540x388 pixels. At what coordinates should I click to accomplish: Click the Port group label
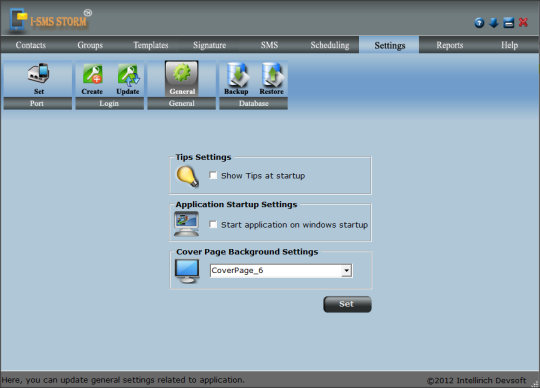(38, 103)
